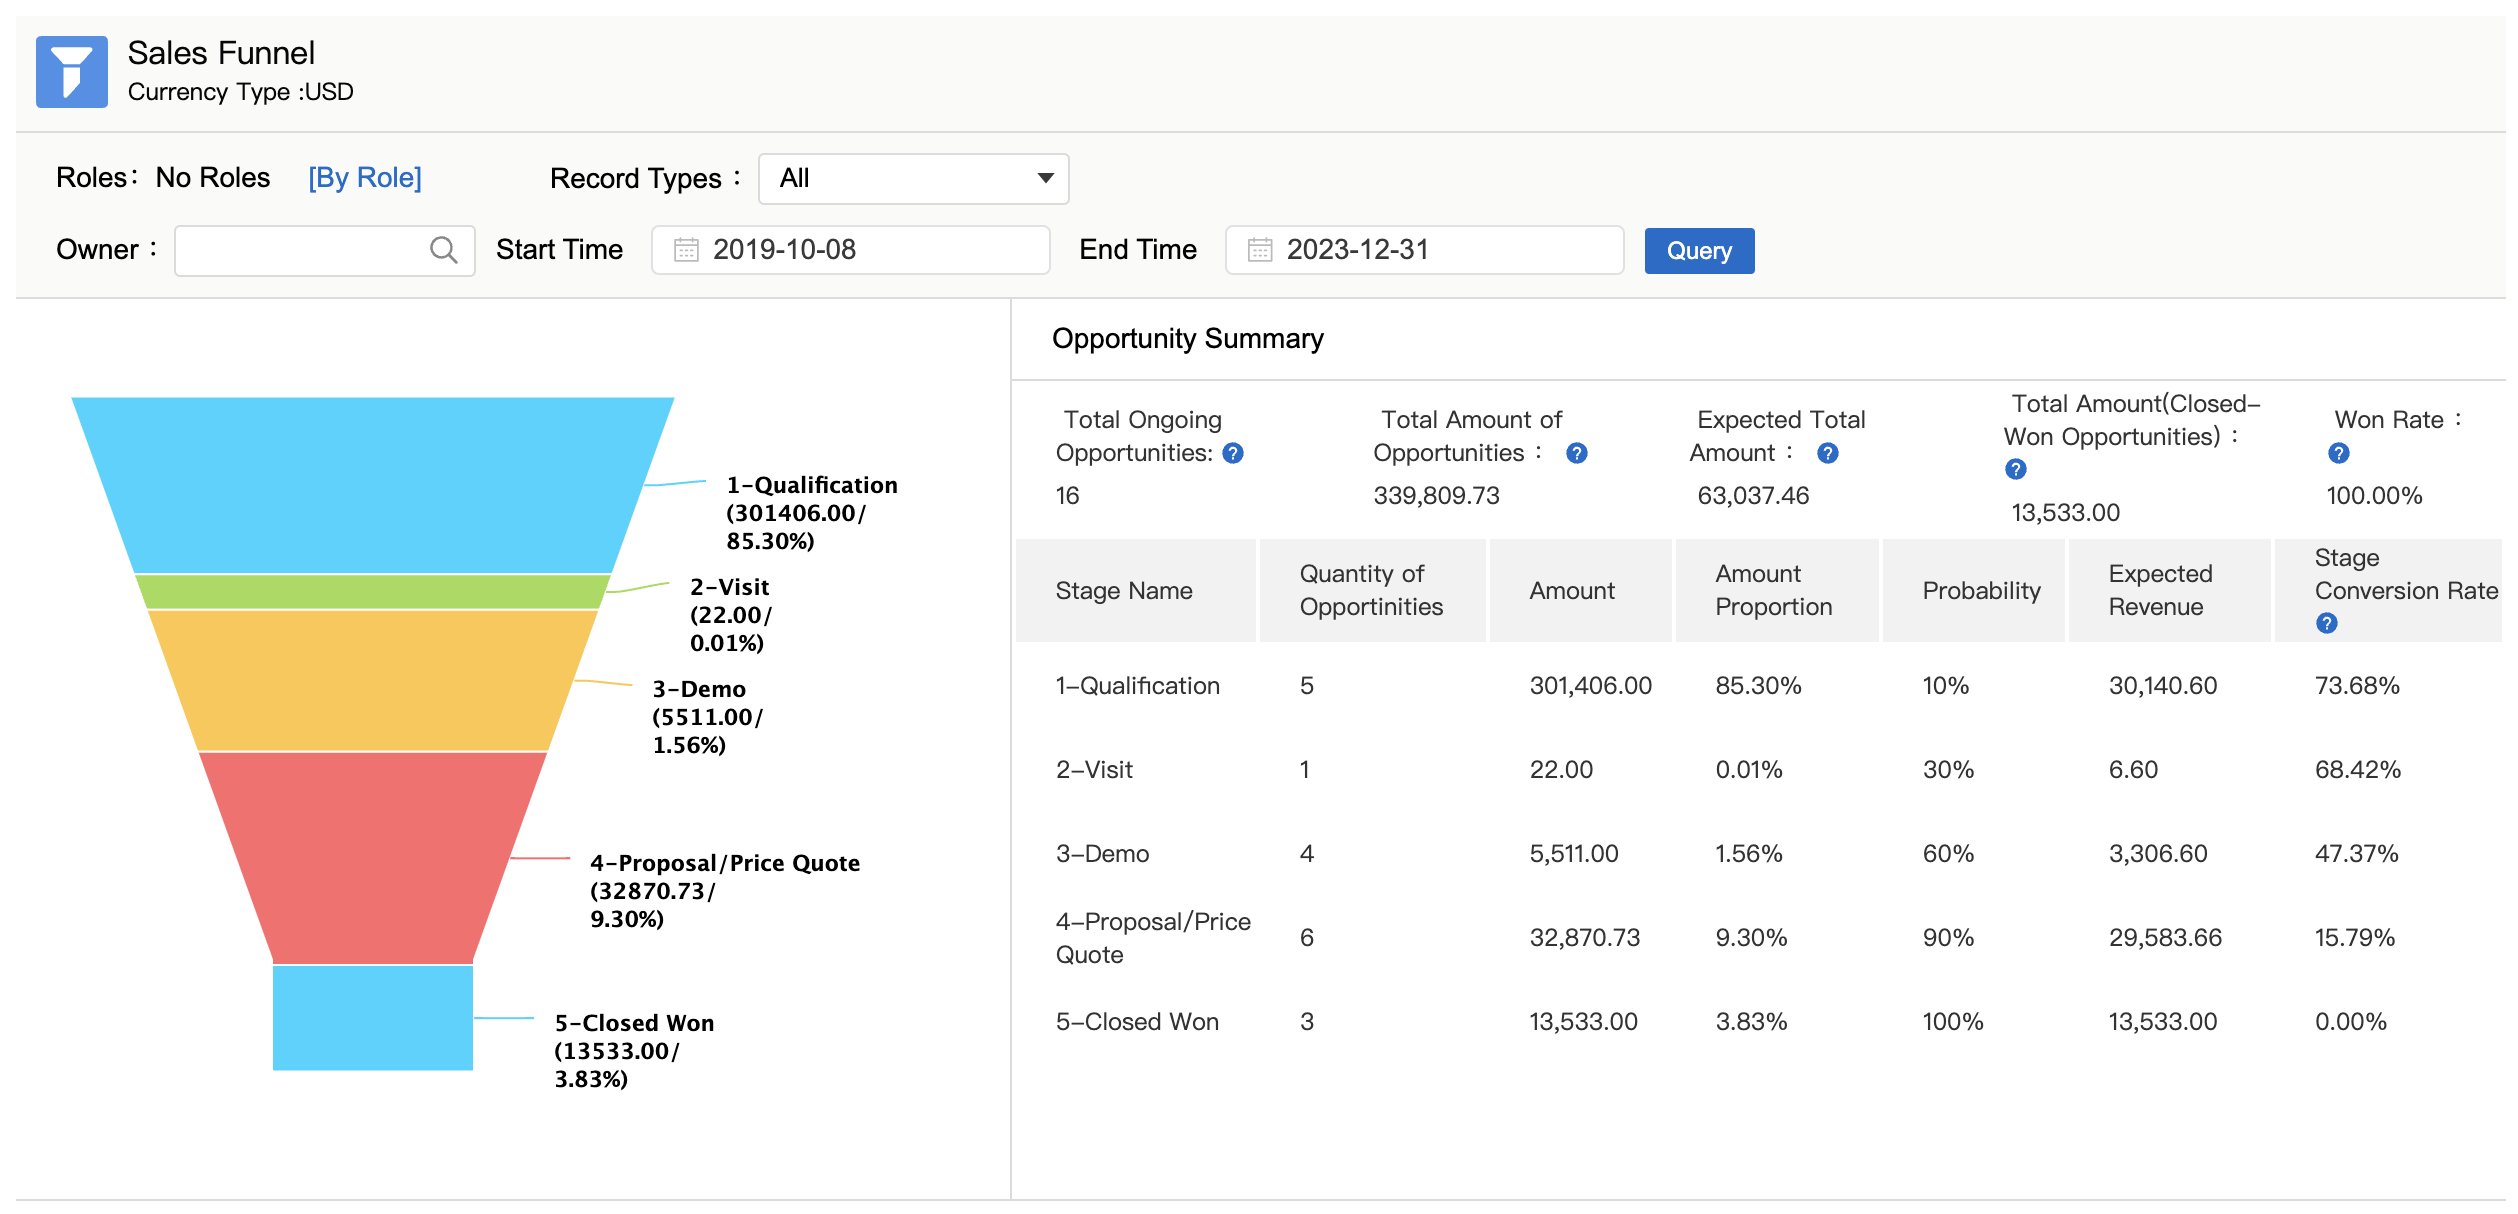The image size is (2518, 1214).
Task: Click help icon beside Total Amount of Opportunities
Action: [1576, 454]
